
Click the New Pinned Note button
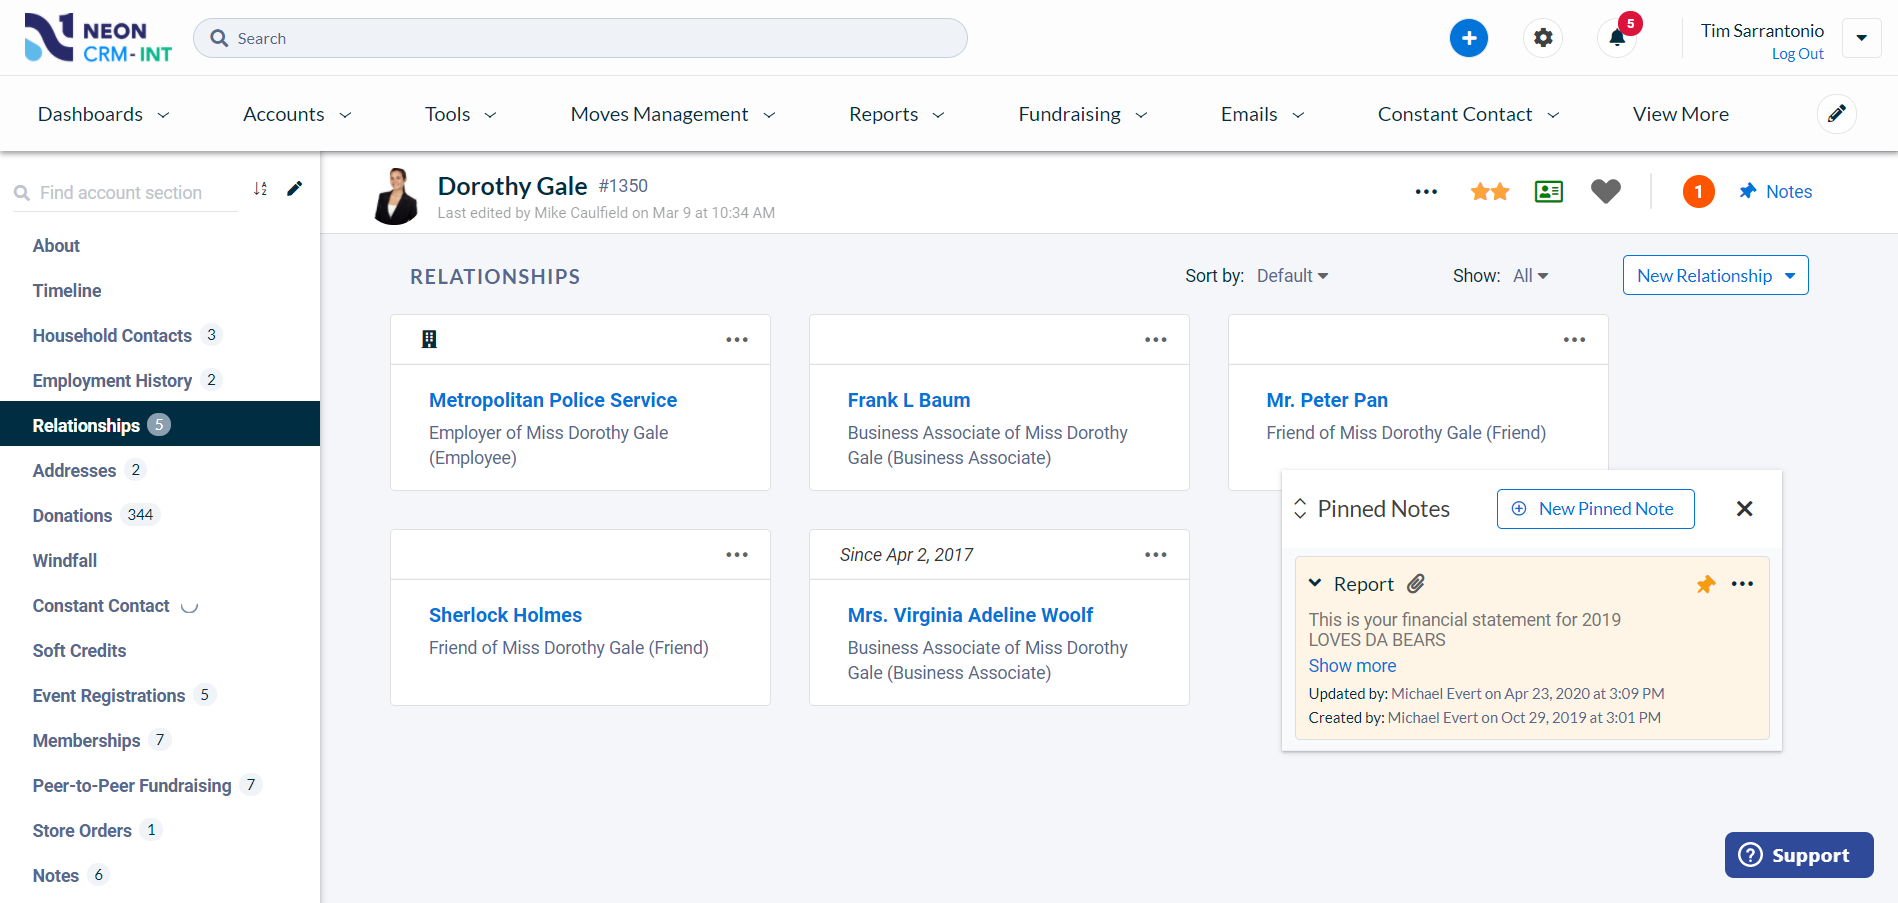(x=1595, y=509)
